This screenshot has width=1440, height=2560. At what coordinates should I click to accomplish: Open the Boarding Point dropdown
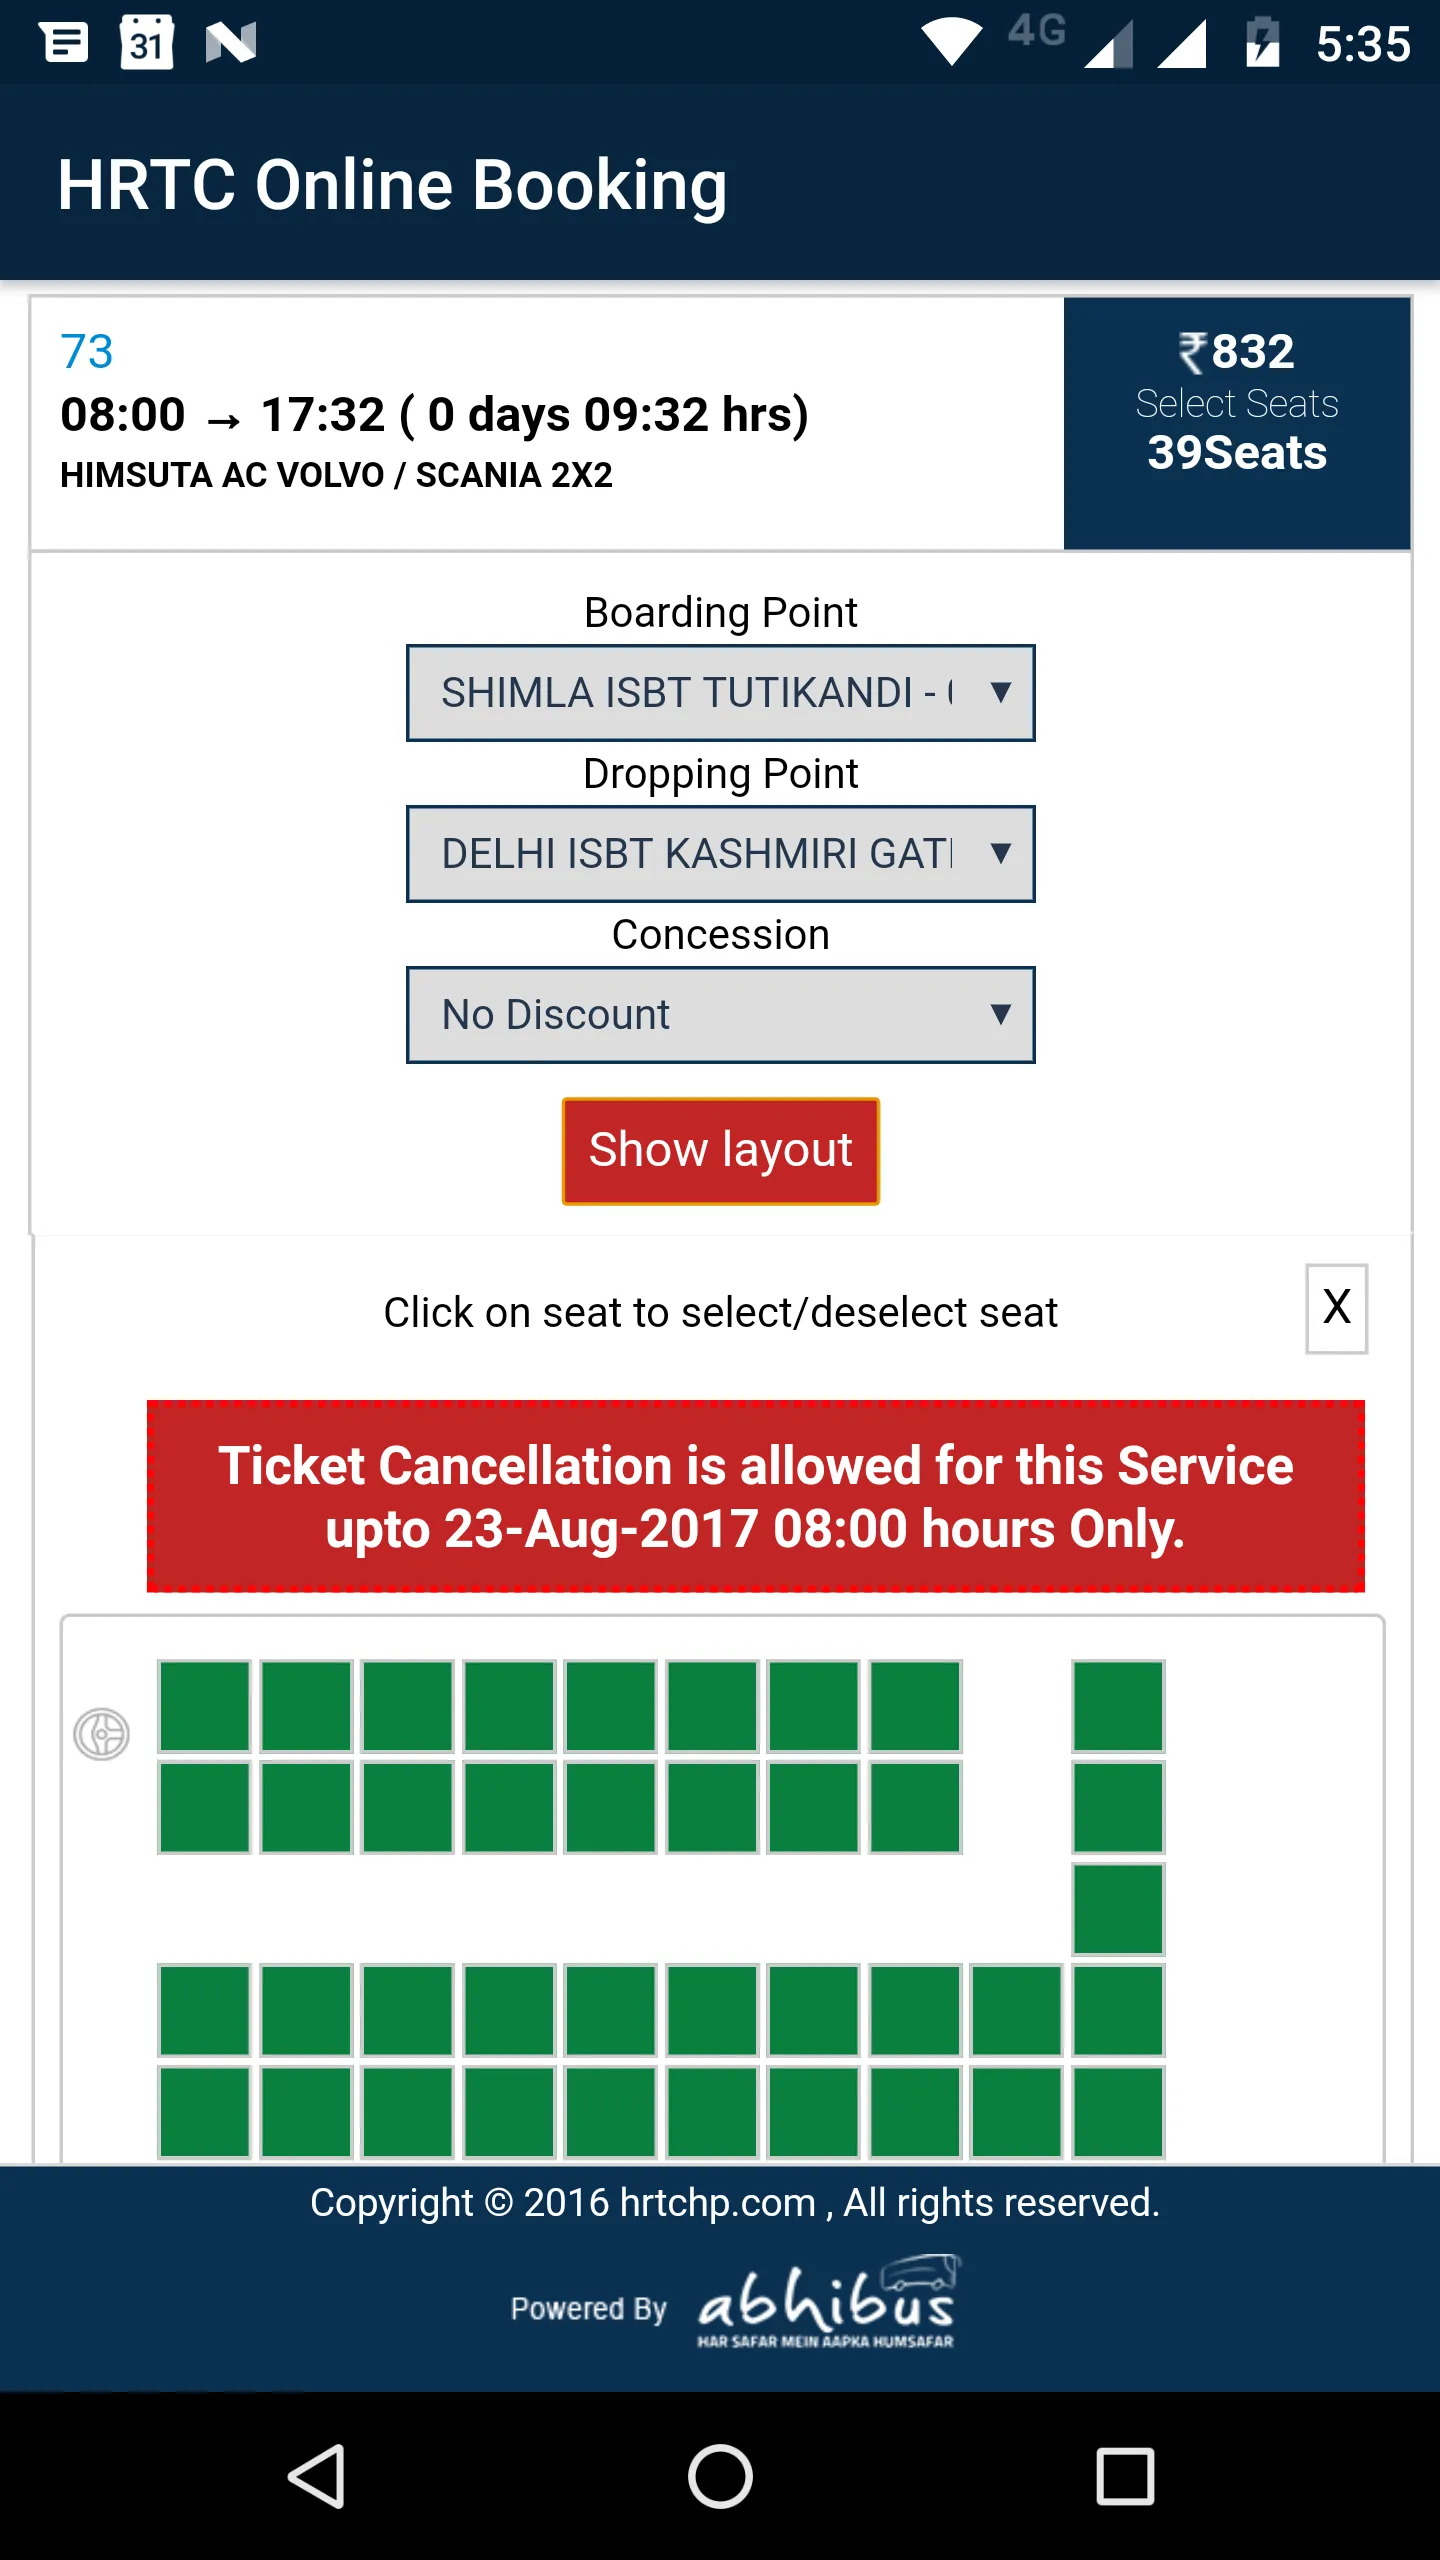click(x=720, y=693)
